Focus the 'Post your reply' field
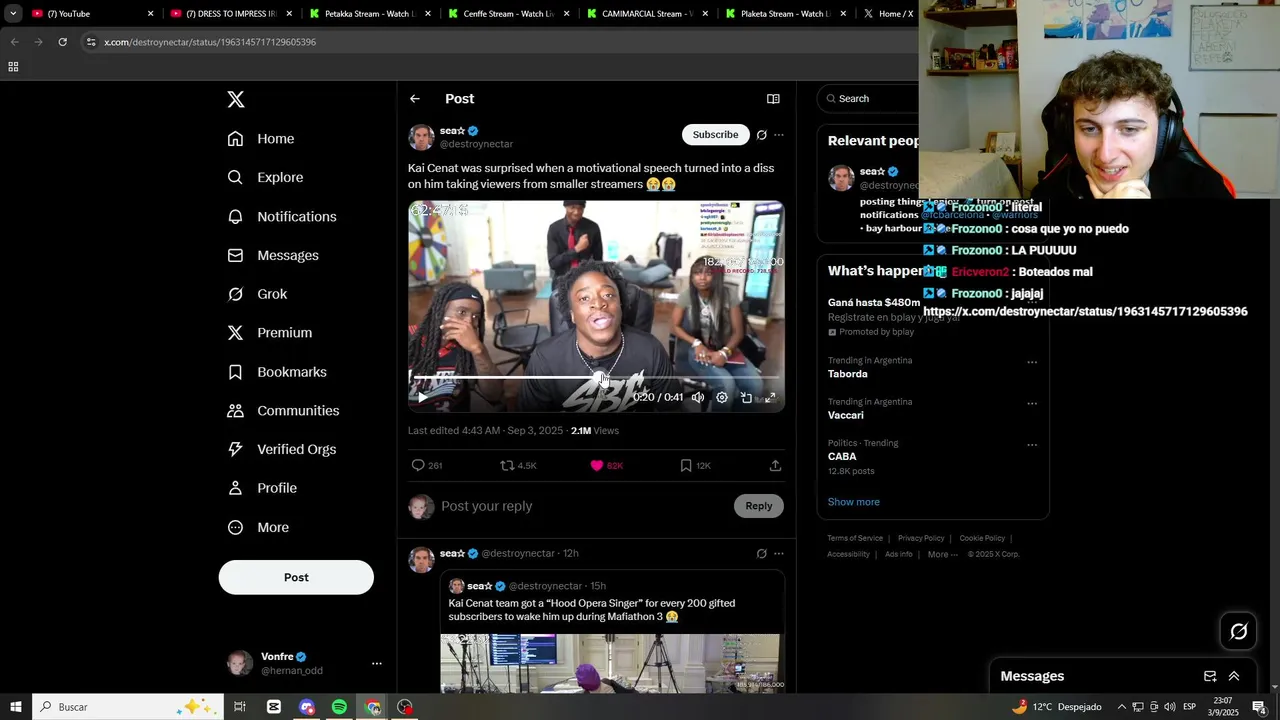Screen dimensions: 1280x720 tap(583, 506)
